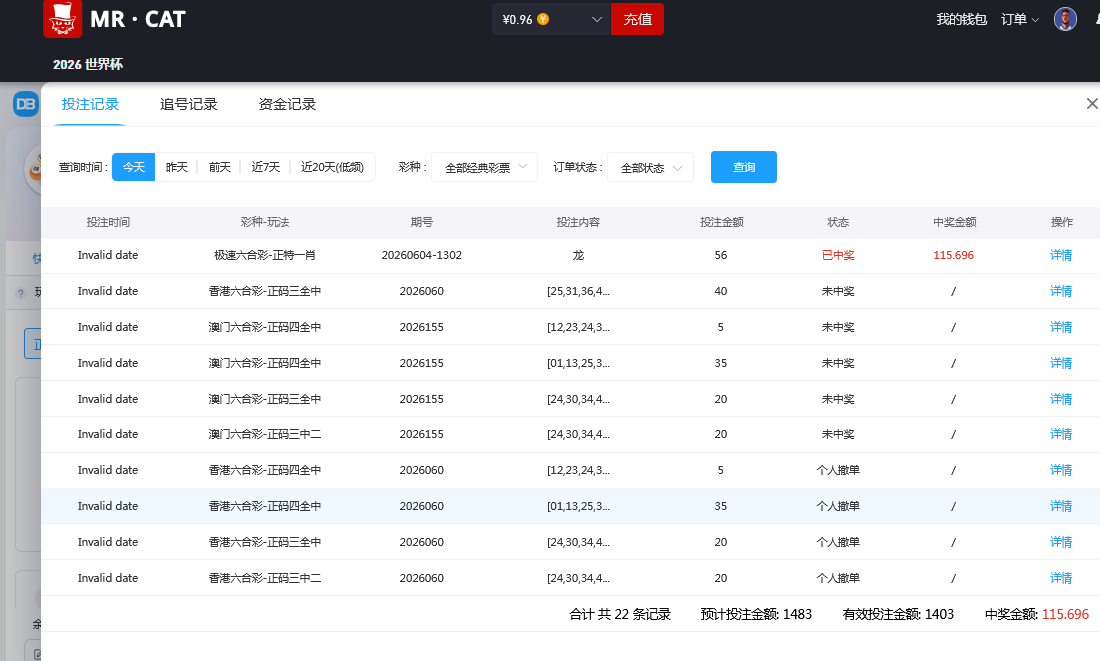Switch to the 资金记录 tab

[287, 105]
